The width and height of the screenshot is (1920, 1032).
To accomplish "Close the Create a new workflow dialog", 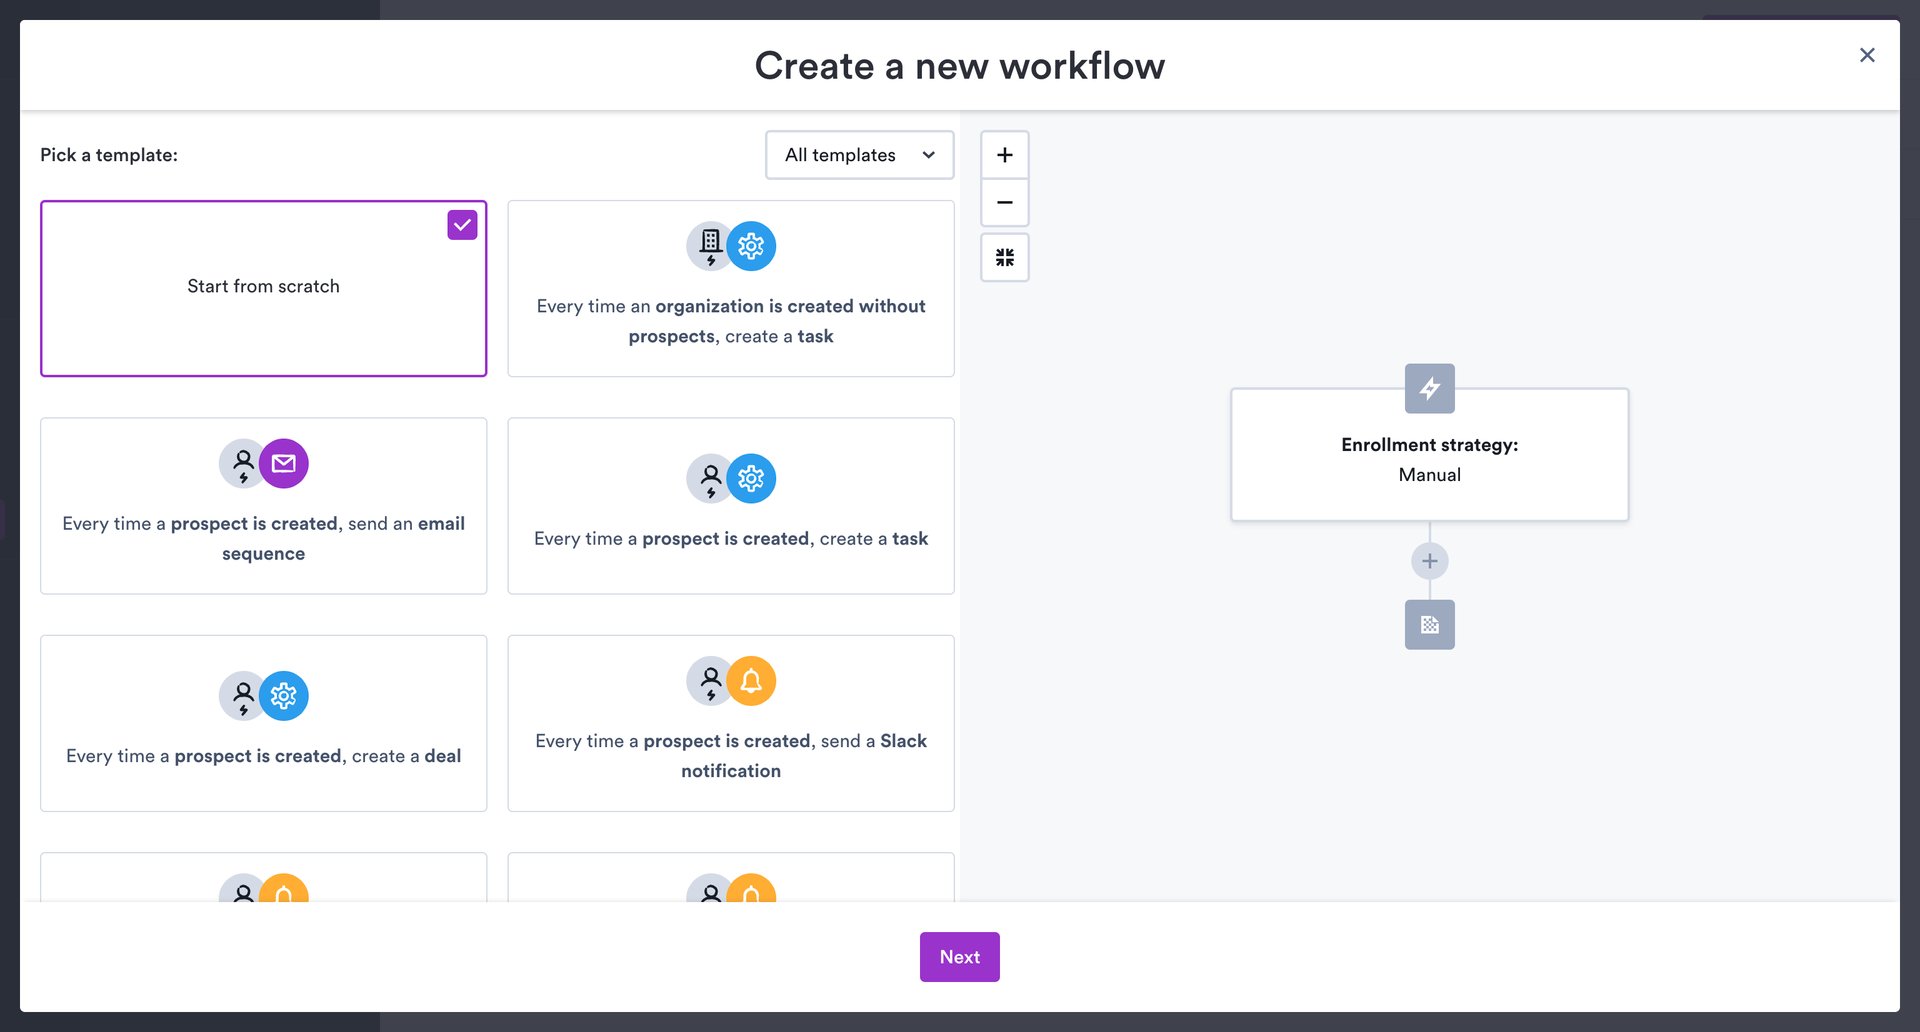I will click(x=1866, y=55).
